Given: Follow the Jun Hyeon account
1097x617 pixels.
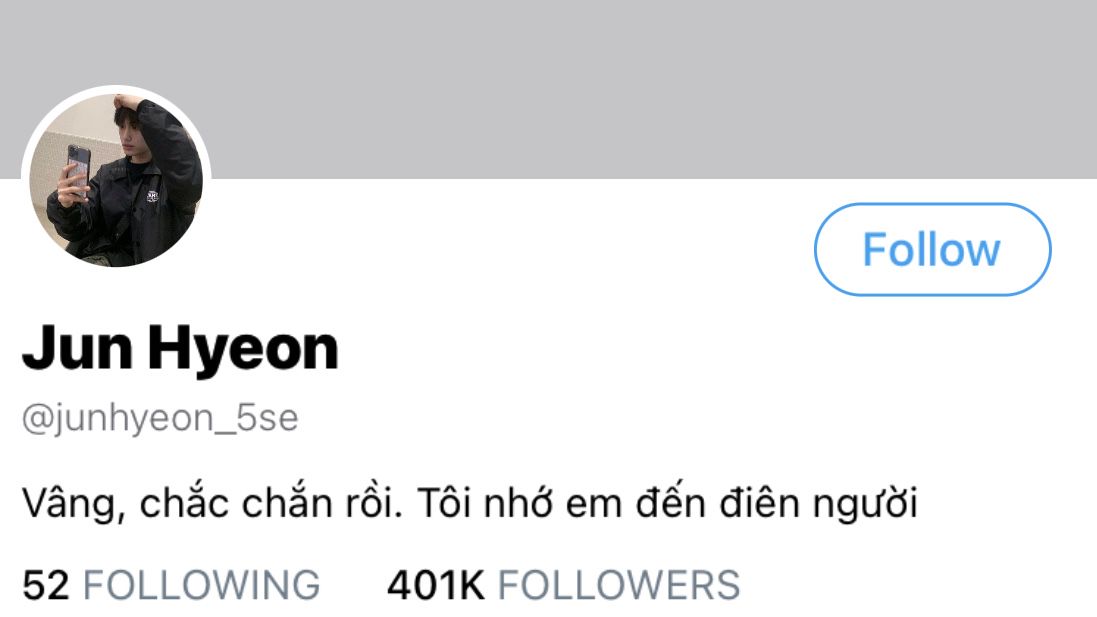Looking at the screenshot, I should click(x=933, y=250).
